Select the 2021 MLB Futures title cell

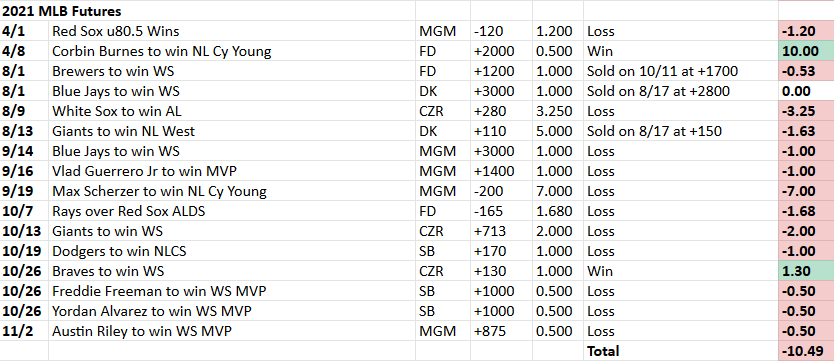tap(207, 11)
